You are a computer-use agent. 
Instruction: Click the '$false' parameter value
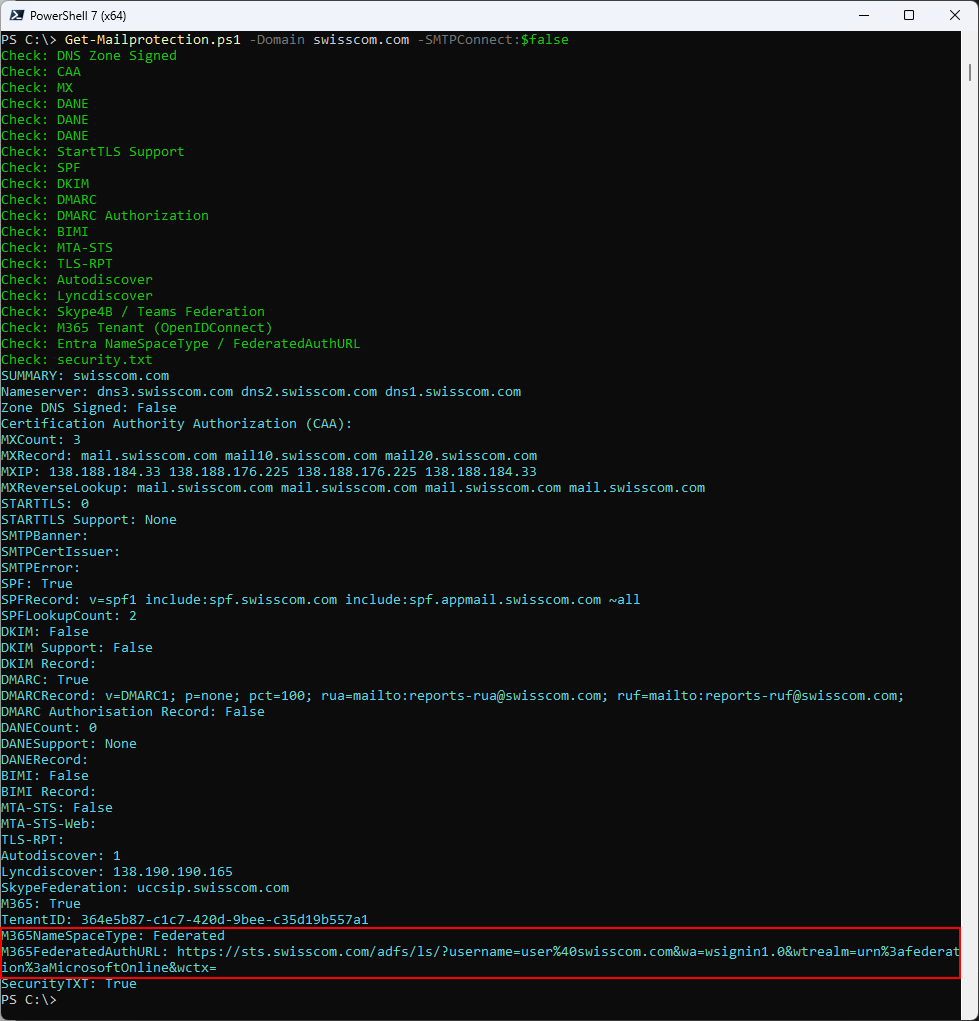pos(545,40)
